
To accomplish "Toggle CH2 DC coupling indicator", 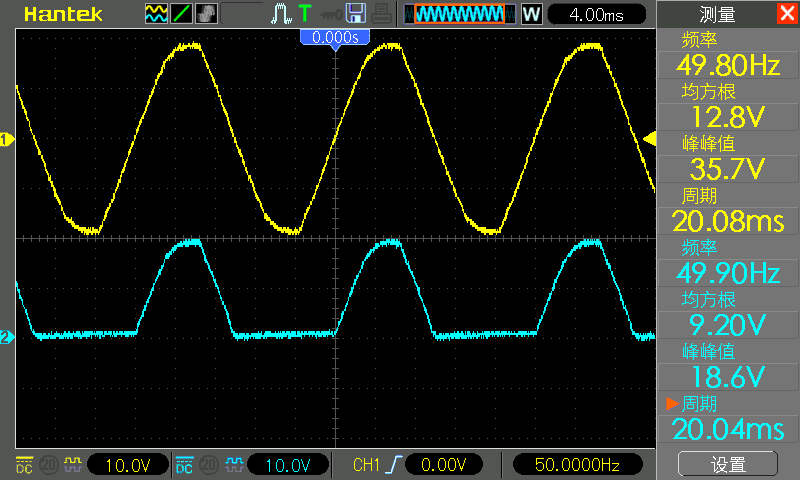I will (x=184, y=465).
